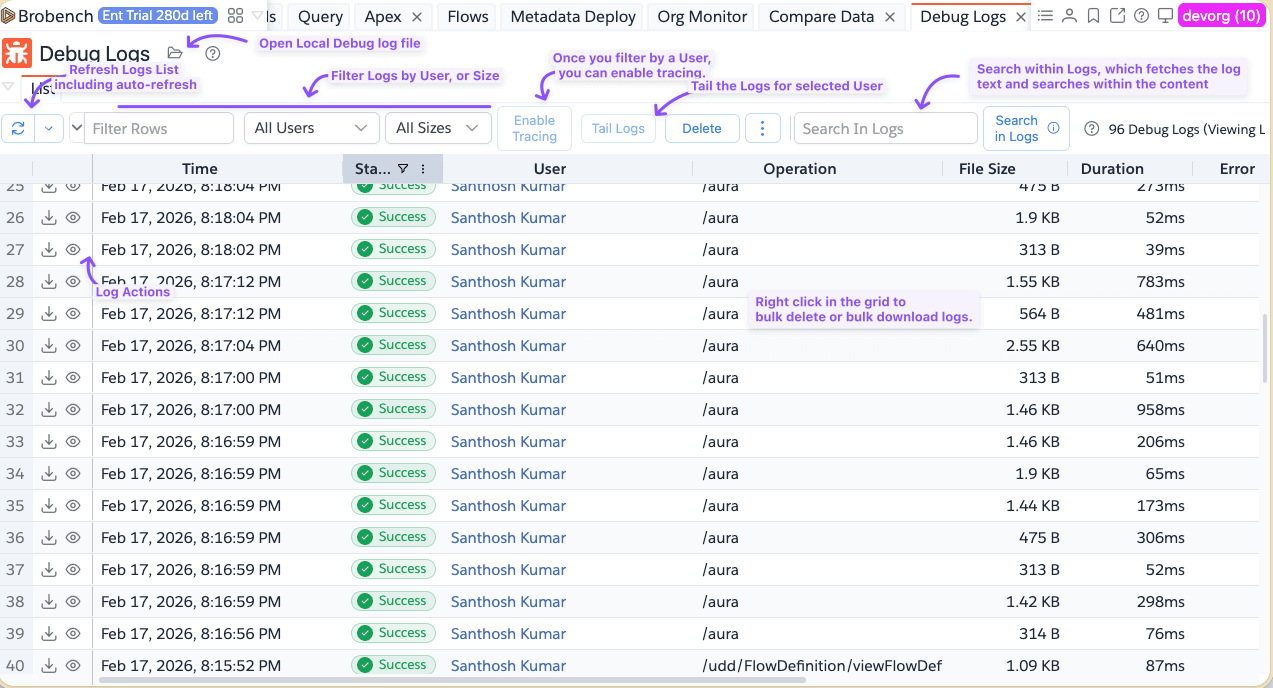View log in row 27 via eye icon
Screen dimensions: 1273x688
(73, 250)
